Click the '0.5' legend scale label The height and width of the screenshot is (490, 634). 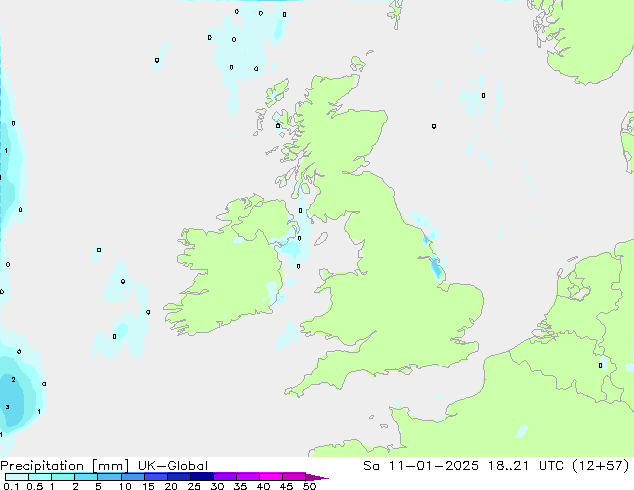[35, 486]
